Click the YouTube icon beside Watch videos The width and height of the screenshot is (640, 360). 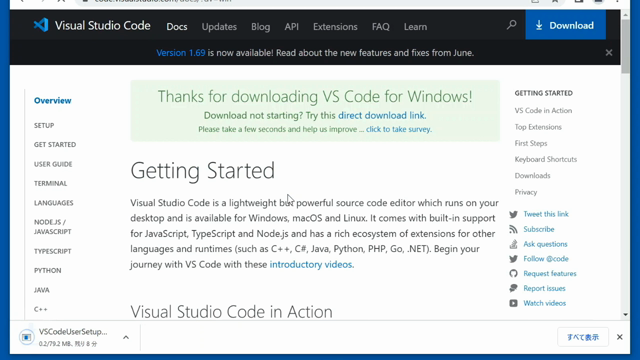513,303
